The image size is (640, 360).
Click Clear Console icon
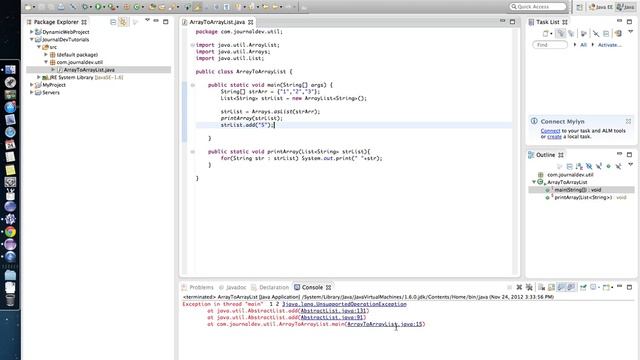tap(542, 287)
